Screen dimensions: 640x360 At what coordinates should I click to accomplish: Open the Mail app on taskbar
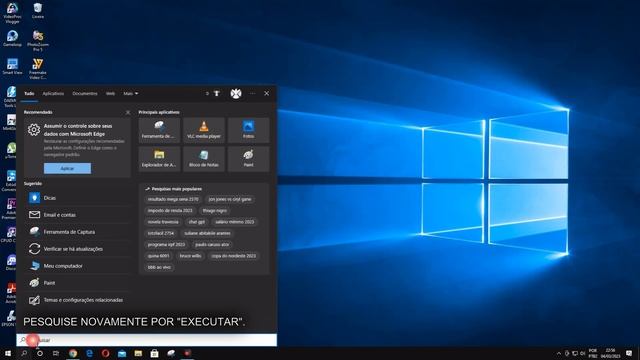coord(122,353)
